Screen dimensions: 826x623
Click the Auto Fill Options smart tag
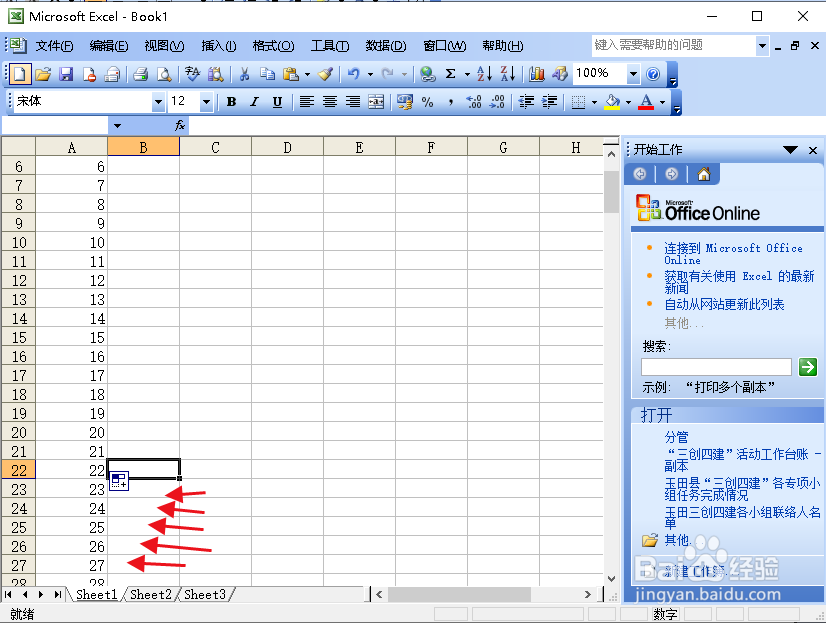[x=119, y=481]
